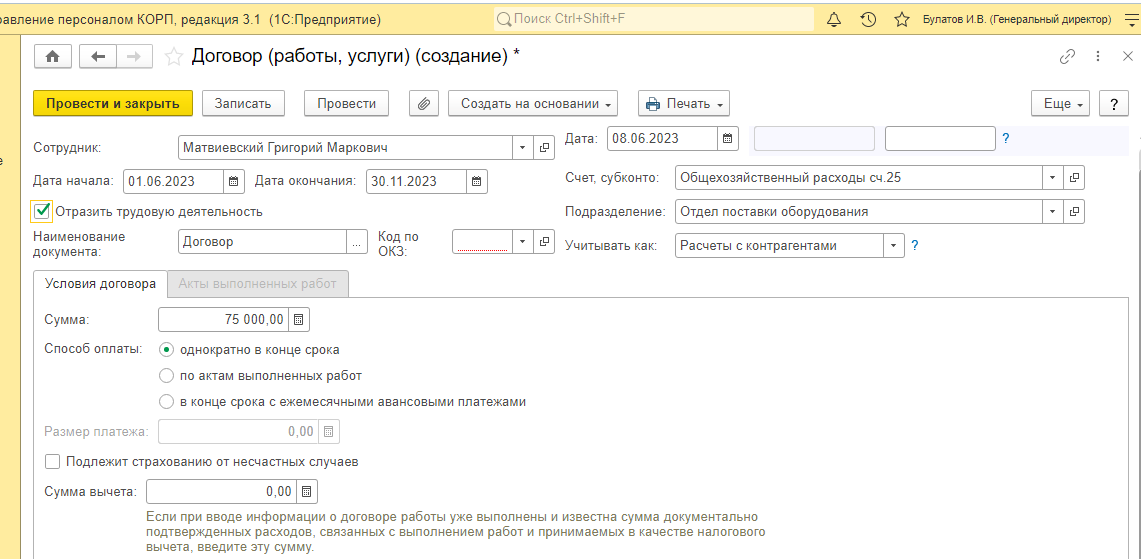Open the Еще menu

pos(1064,103)
